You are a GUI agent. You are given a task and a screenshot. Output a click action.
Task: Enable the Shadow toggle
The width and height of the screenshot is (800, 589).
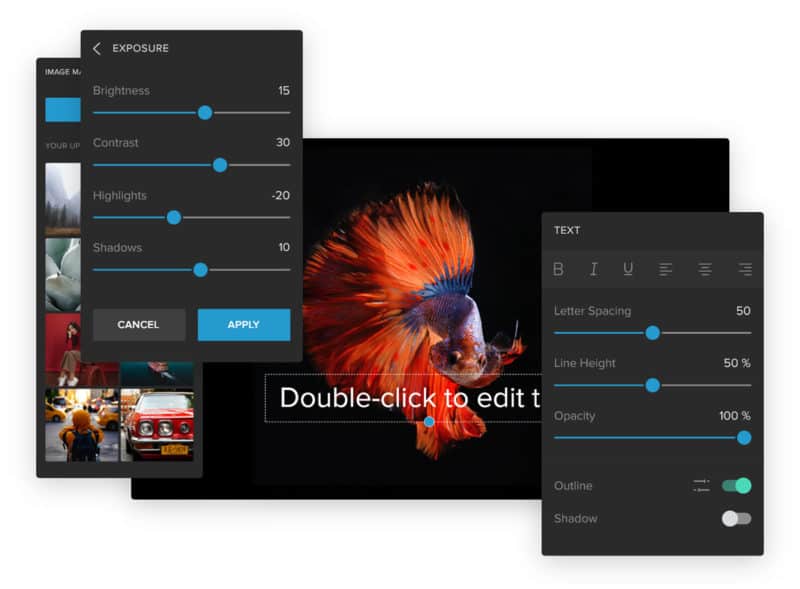pyautogui.click(x=737, y=518)
